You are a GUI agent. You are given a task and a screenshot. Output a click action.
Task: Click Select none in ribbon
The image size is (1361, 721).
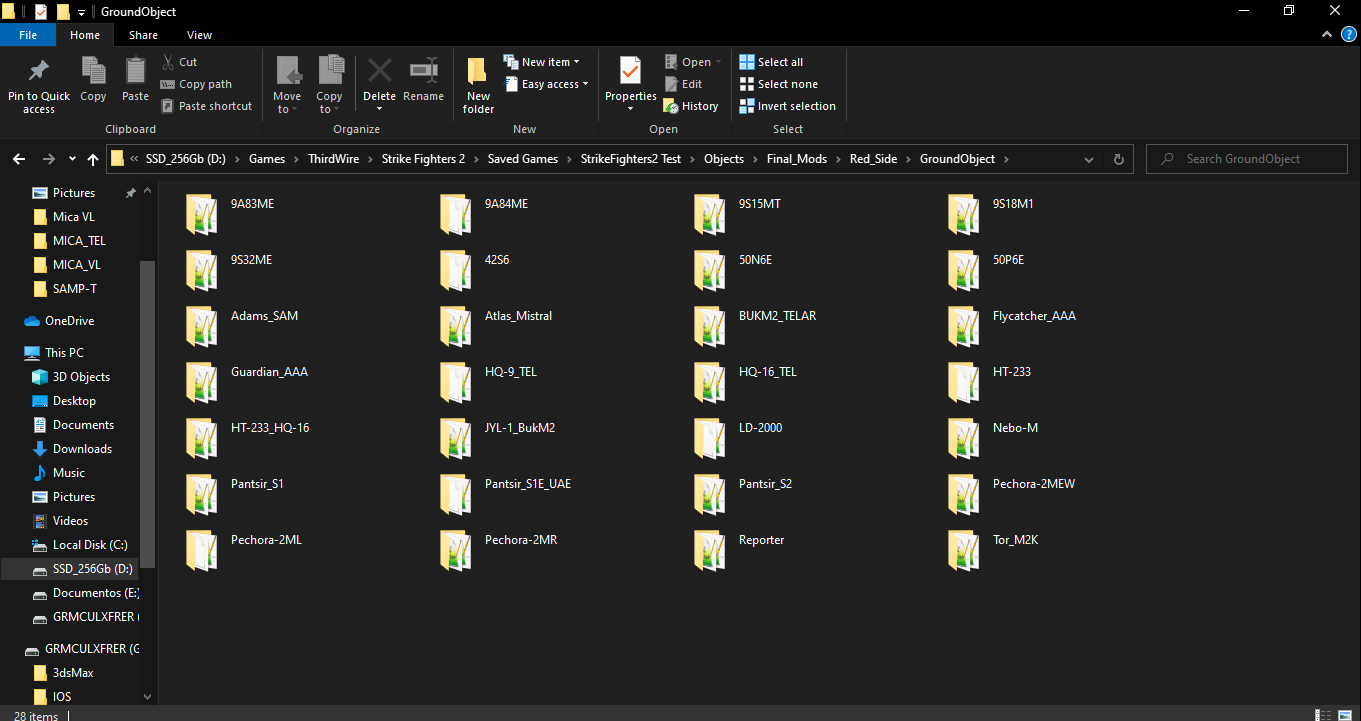pos(778,84)
